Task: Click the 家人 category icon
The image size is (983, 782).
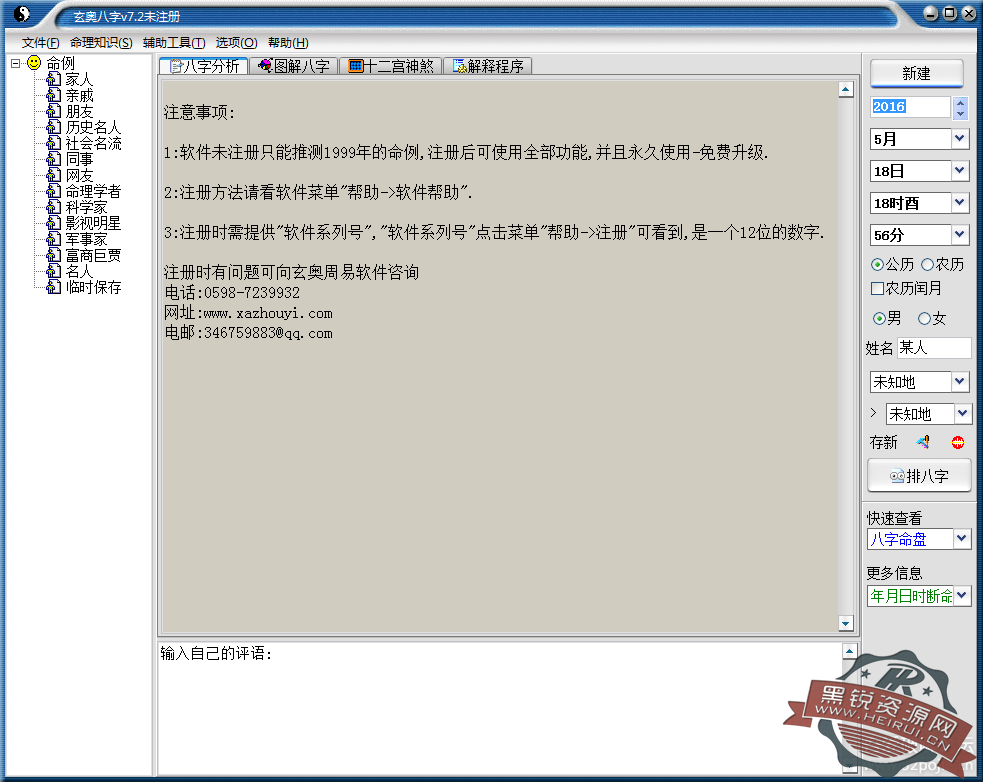Action: pyautogui.click(x=54, y=79)
